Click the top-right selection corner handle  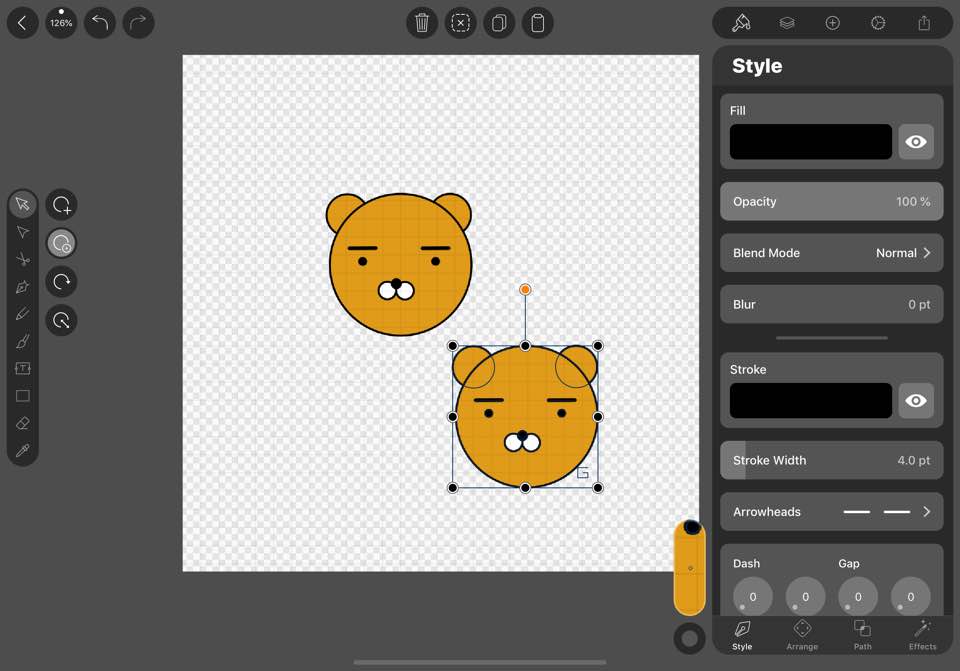598,346
